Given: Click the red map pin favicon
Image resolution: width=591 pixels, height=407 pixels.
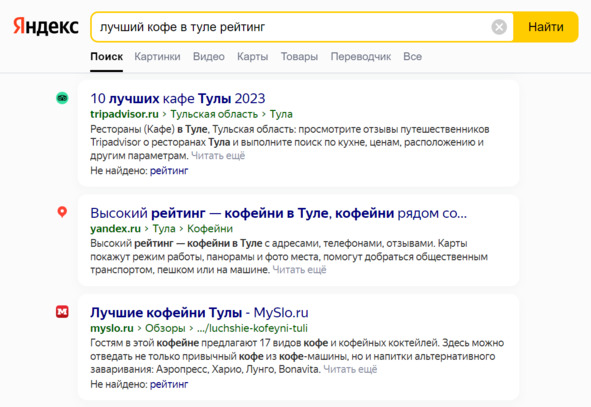Looking at the screenshot, I should 62,212.
